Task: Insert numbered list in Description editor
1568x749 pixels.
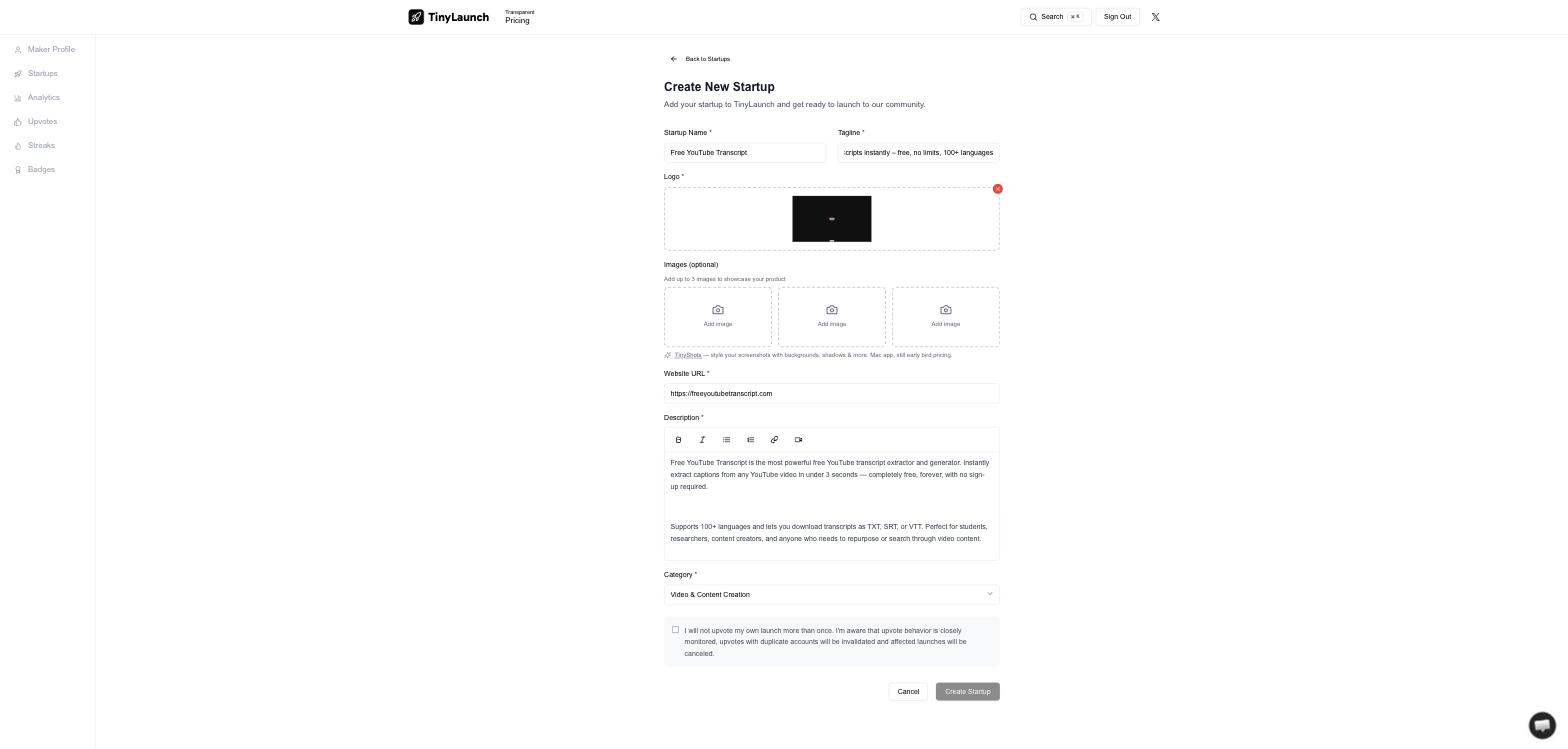Action: pos(750,440)
